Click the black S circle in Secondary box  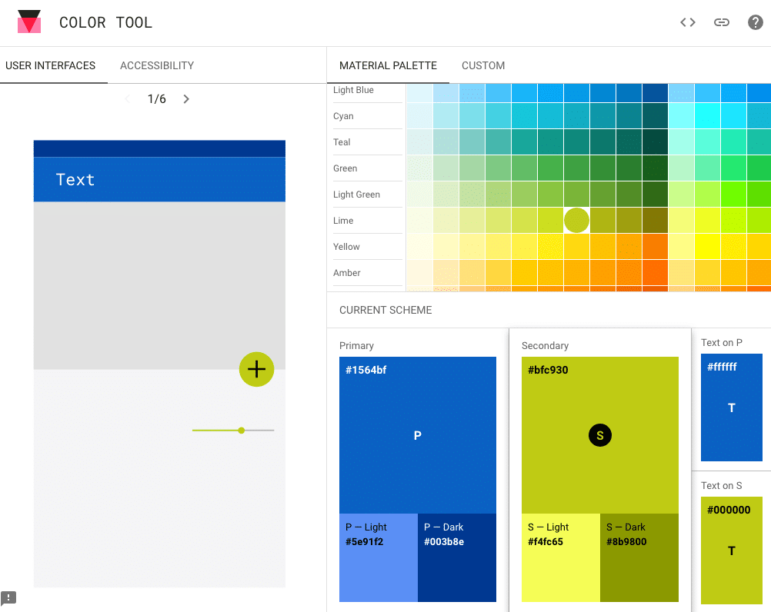pyautogui.click(x=600, y=435)
